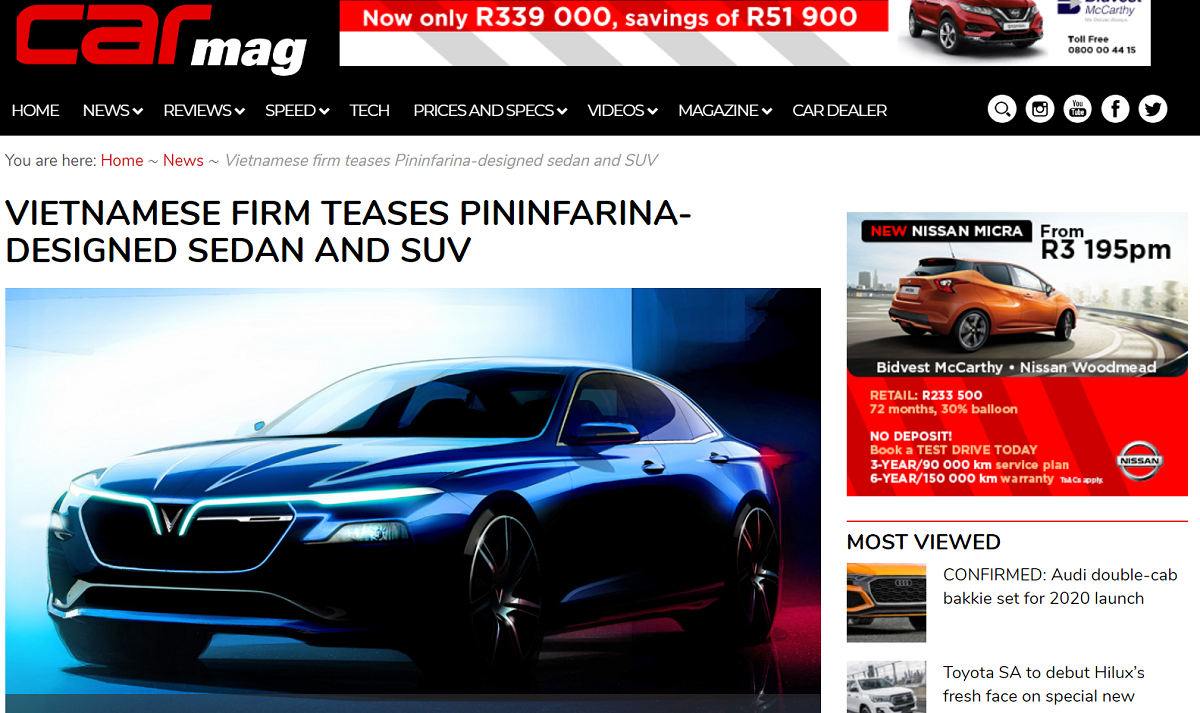Open the Twitter social icon
The image size is (1200, 713).
1153,109
